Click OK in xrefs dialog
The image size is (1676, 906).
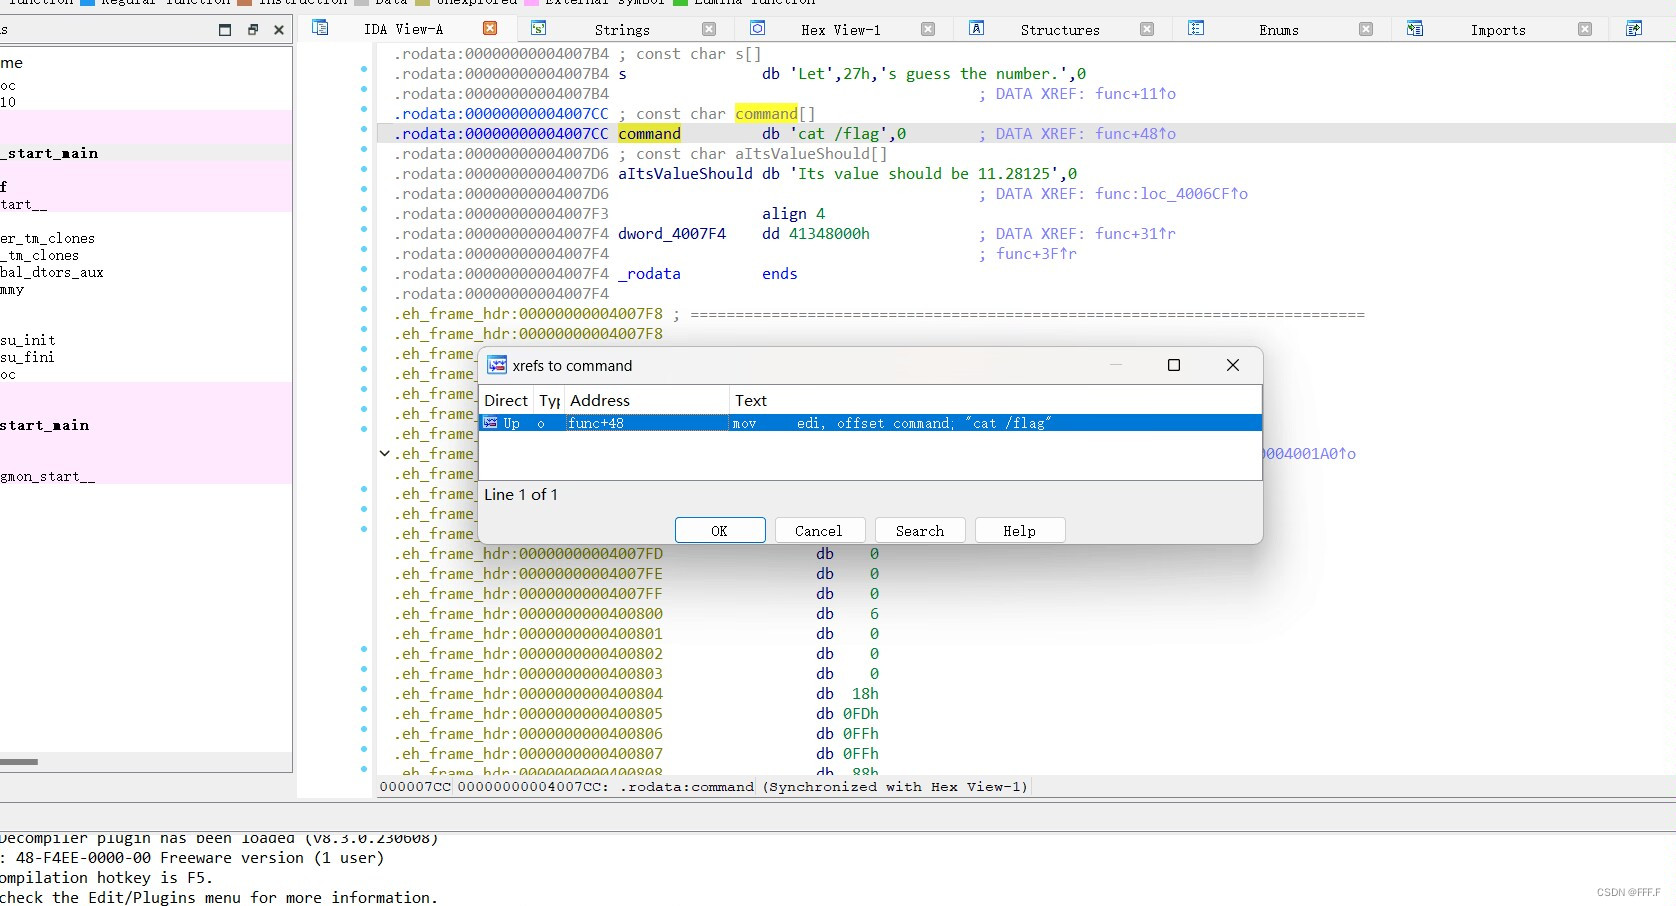(720, 530)
